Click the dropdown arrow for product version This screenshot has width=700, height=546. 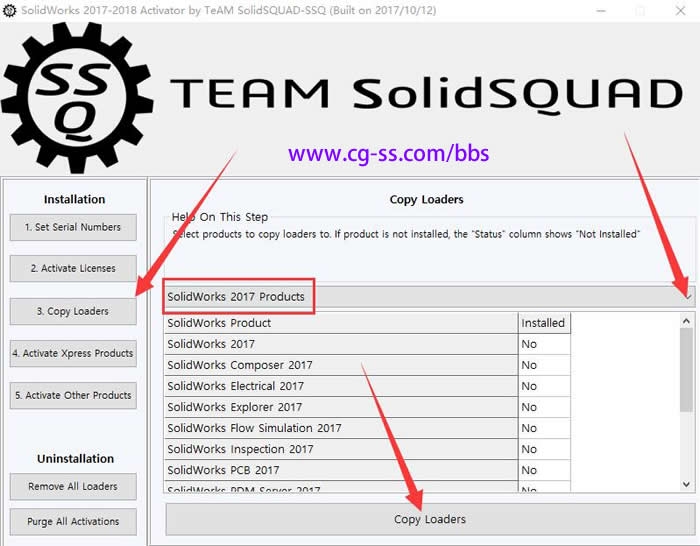(686, 296)
